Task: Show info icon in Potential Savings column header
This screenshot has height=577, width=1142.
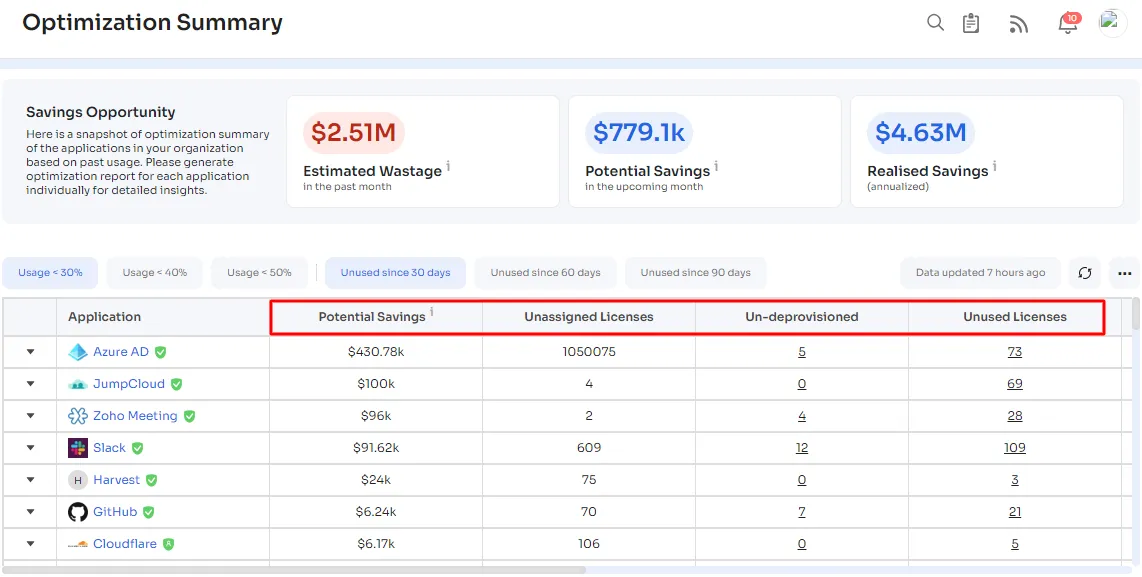Action: pos(431,313)
